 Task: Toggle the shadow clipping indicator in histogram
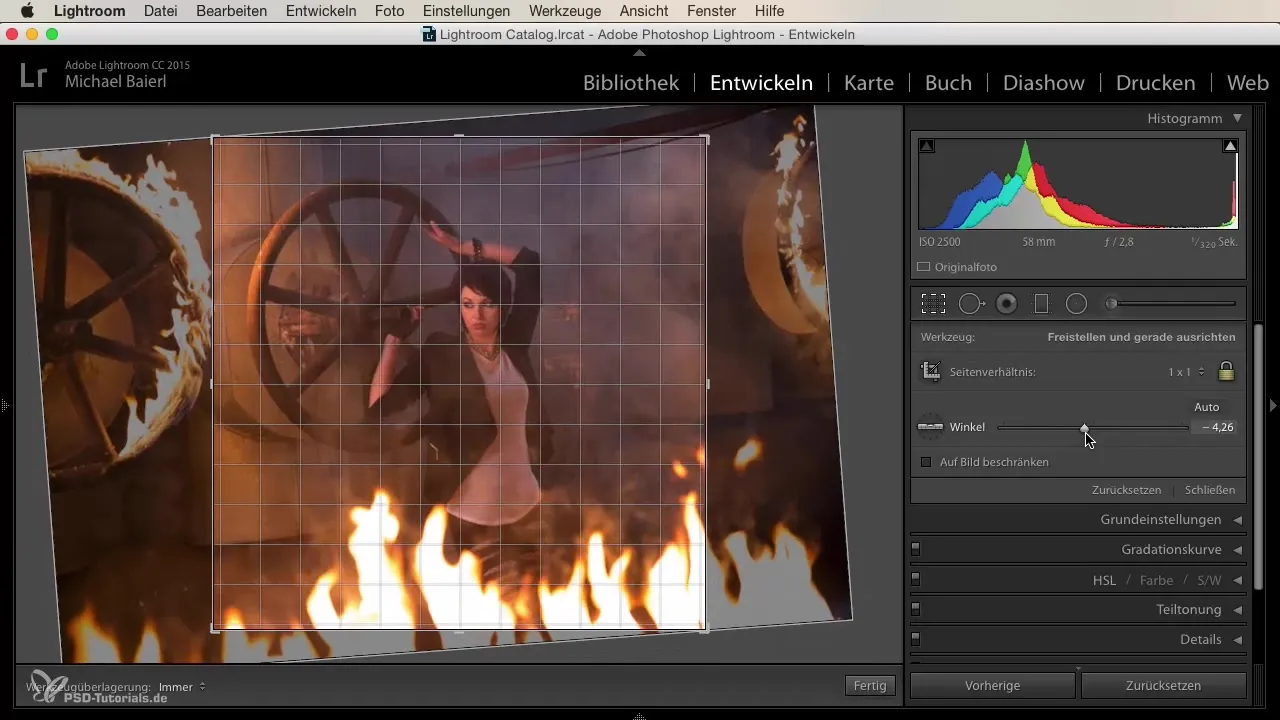pyautogui.click(x=927, y=146)
